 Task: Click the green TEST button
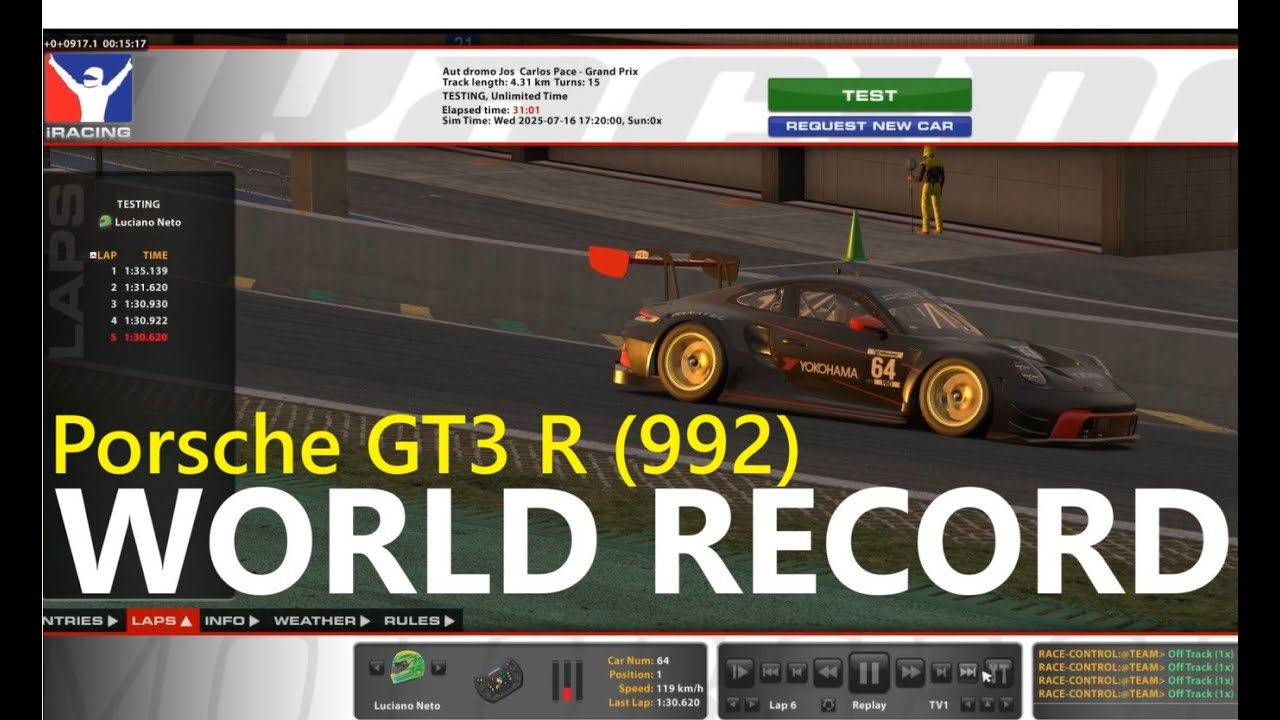pos(869,95)
